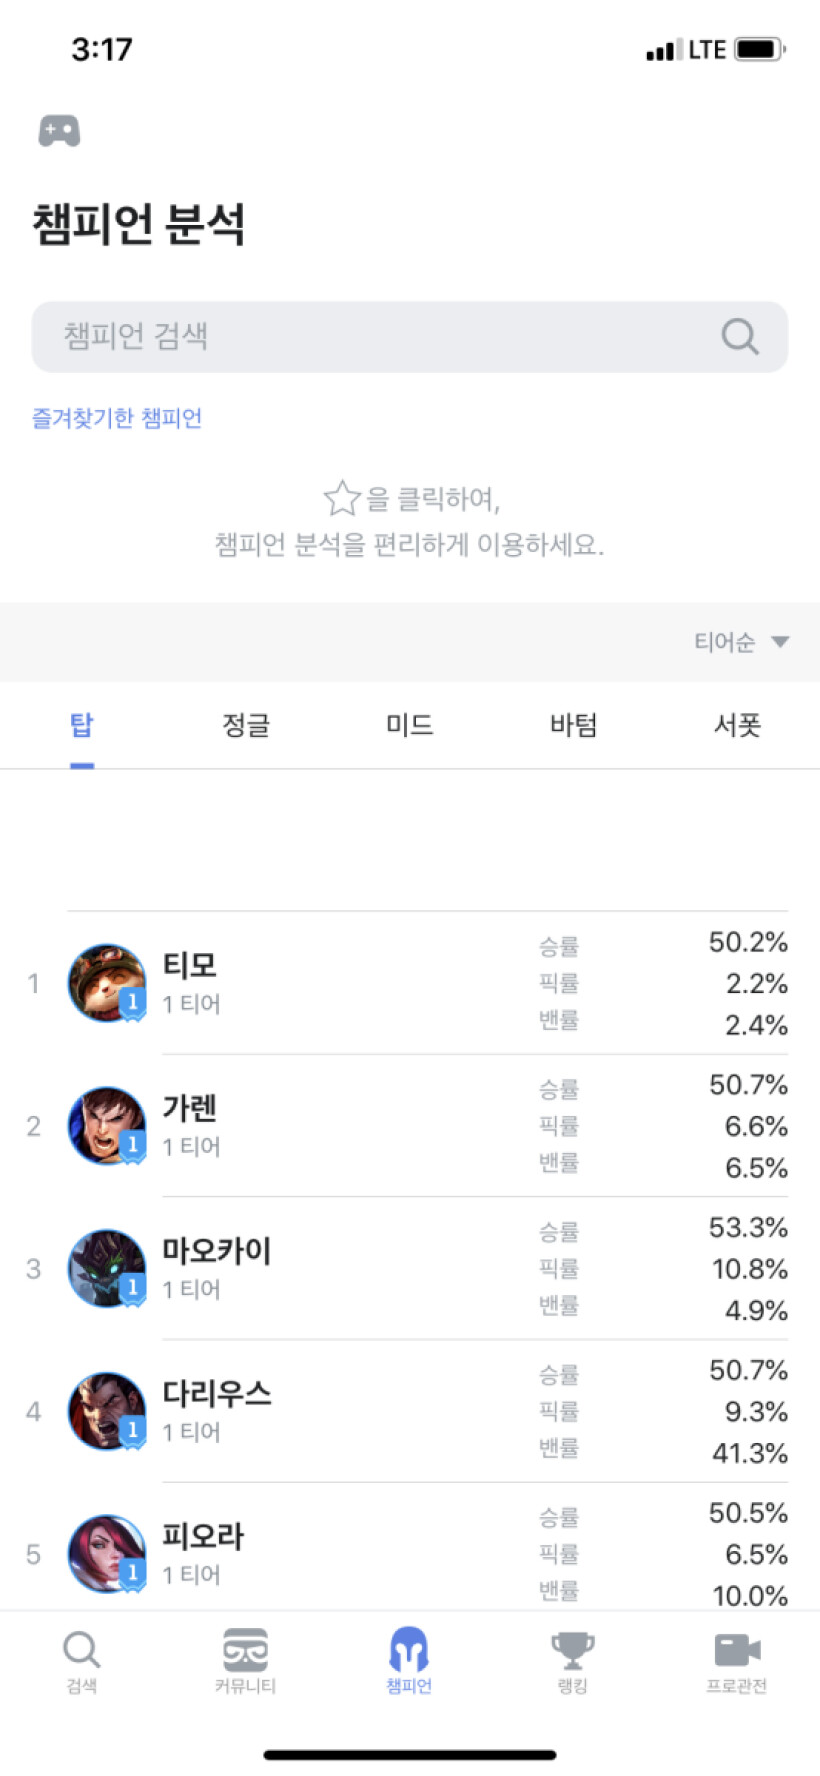The height and width of the screenshot is (1776, 820).
Task: Click the magnifier icon in search bar
Action: (740, 337)
